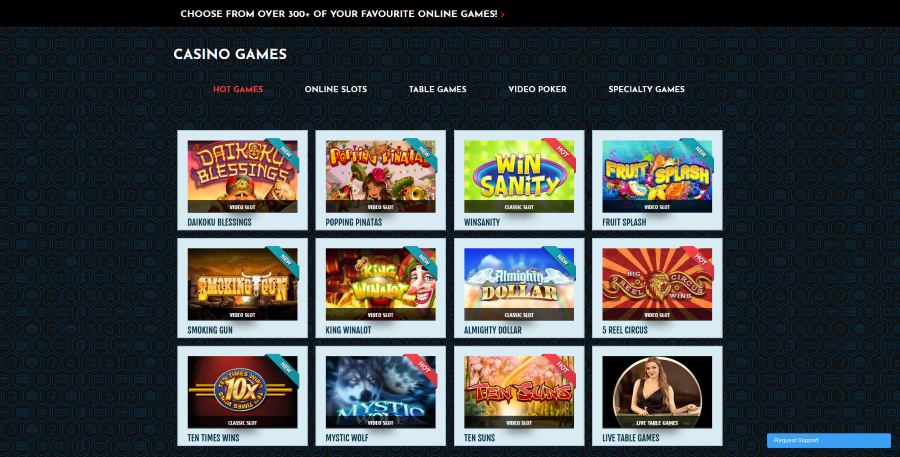
Task: Click the red arrow after banner text
Action: tap(503, 14)
